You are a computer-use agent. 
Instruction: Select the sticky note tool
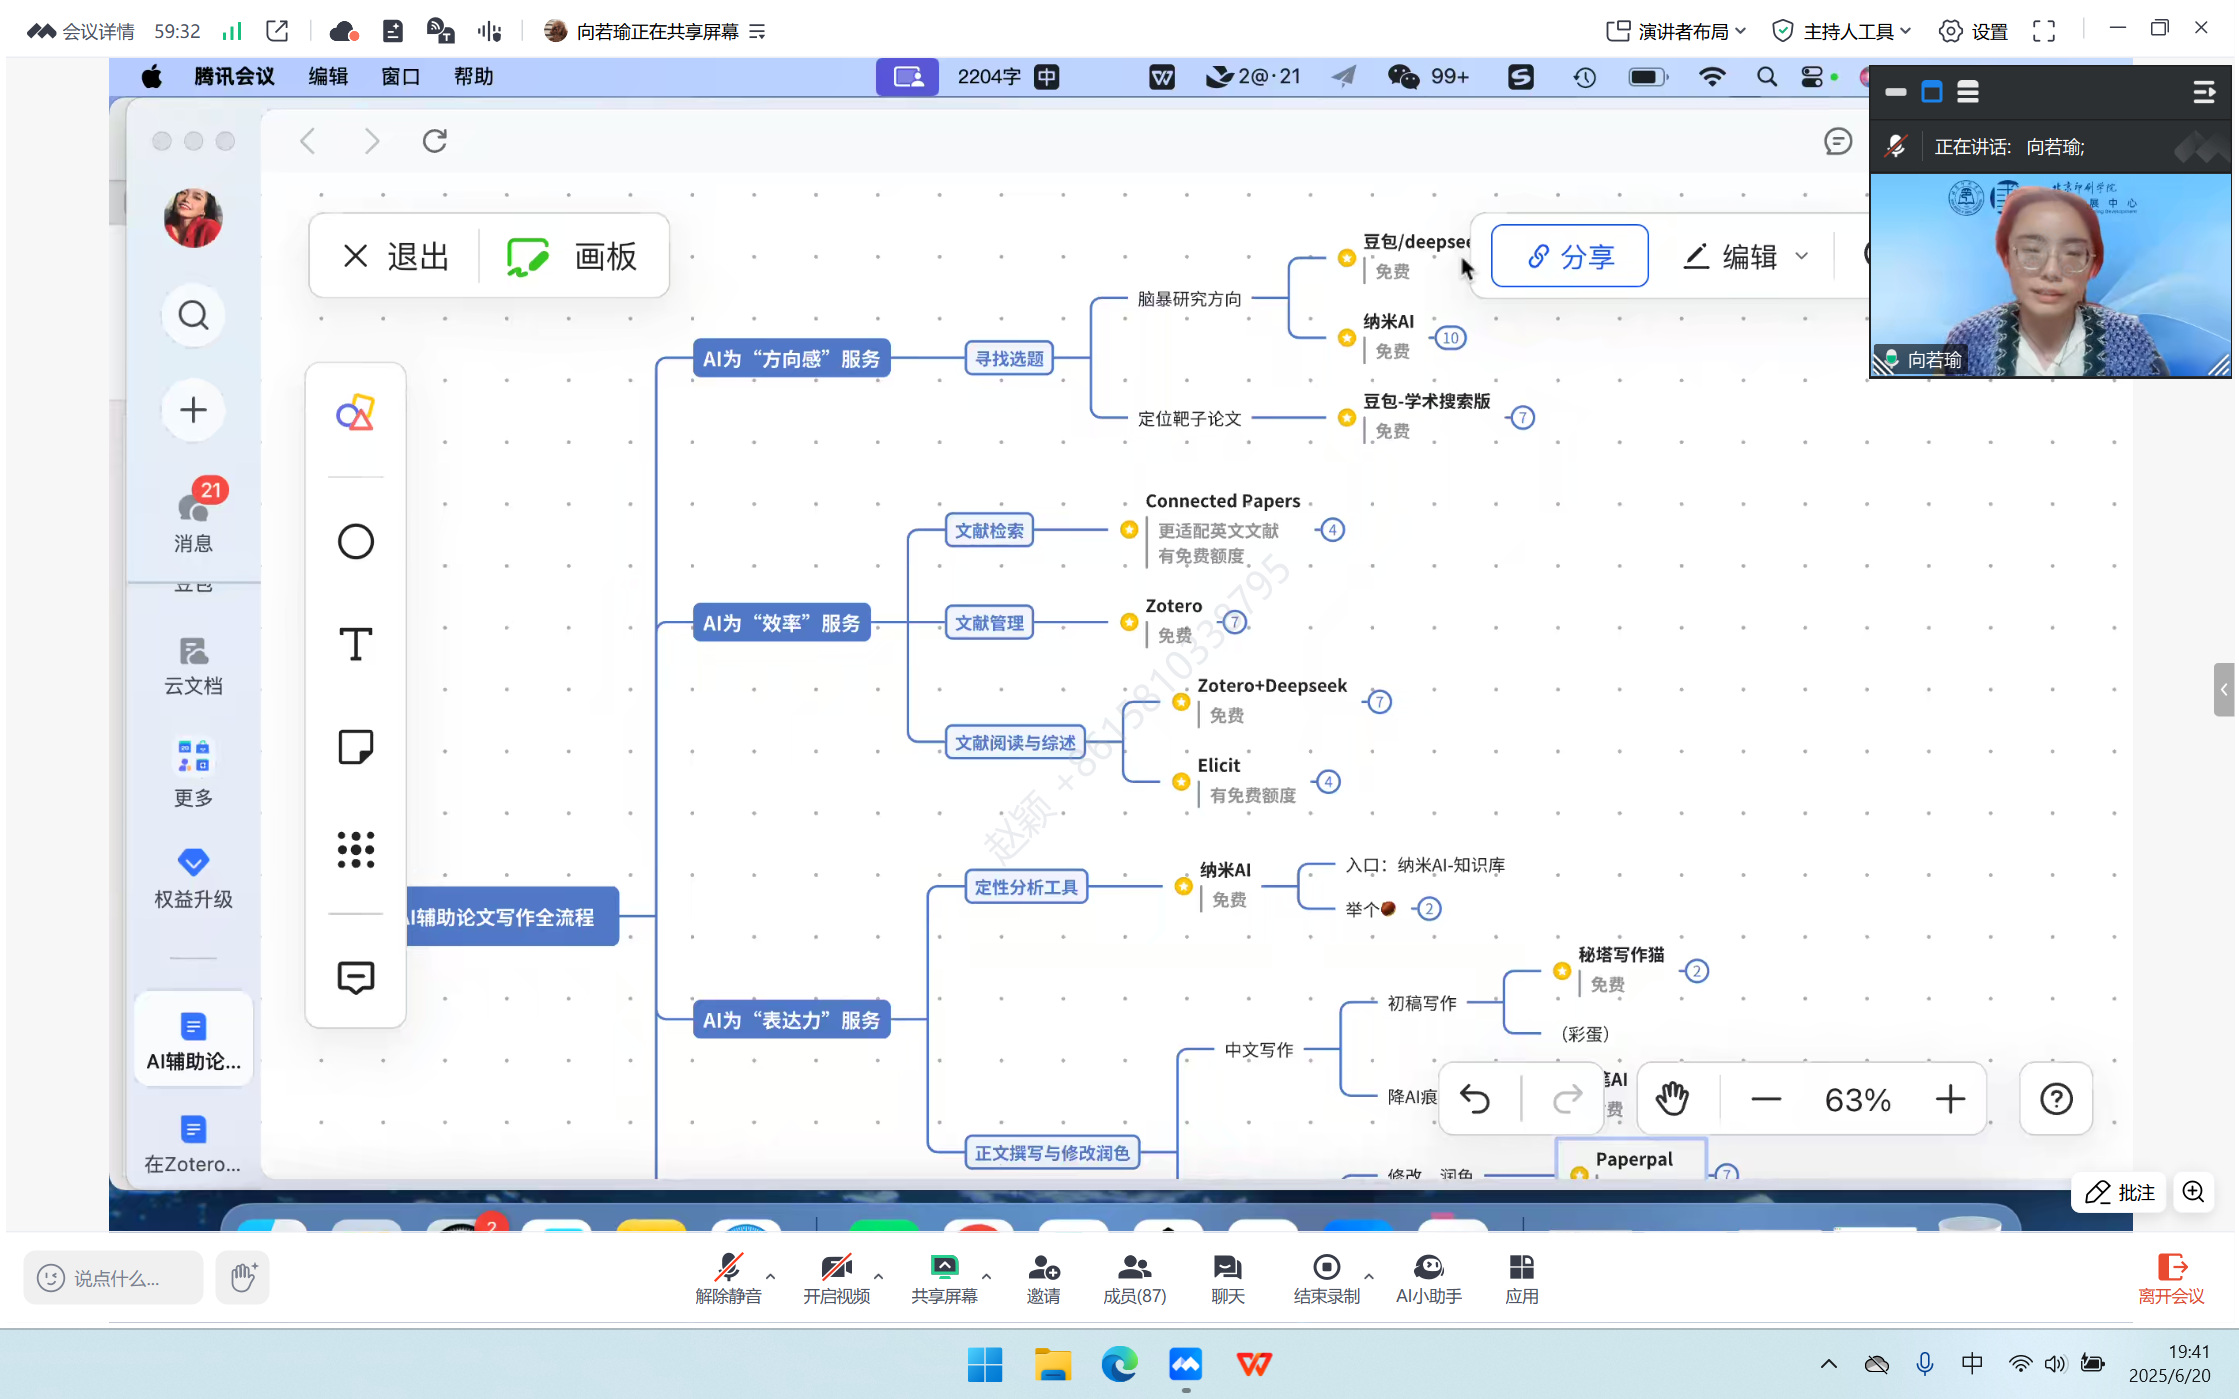[355, 747]
